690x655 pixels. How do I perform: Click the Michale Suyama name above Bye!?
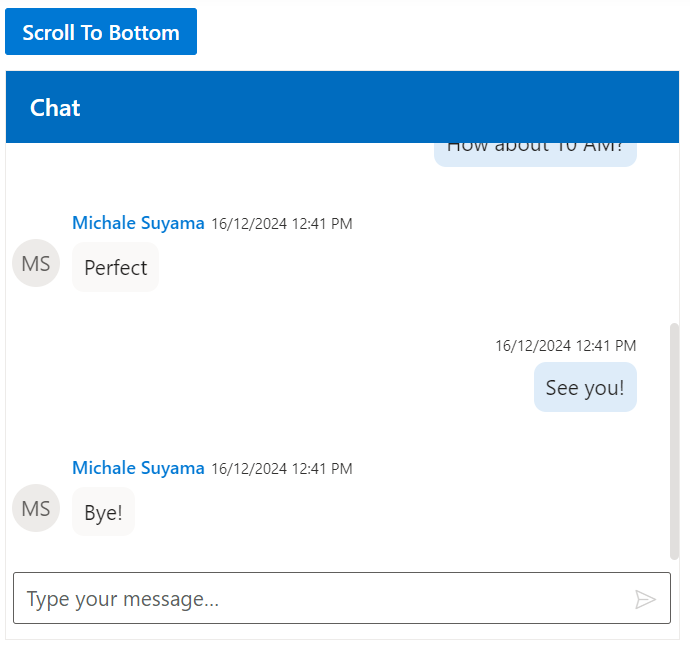pos(138,468)
